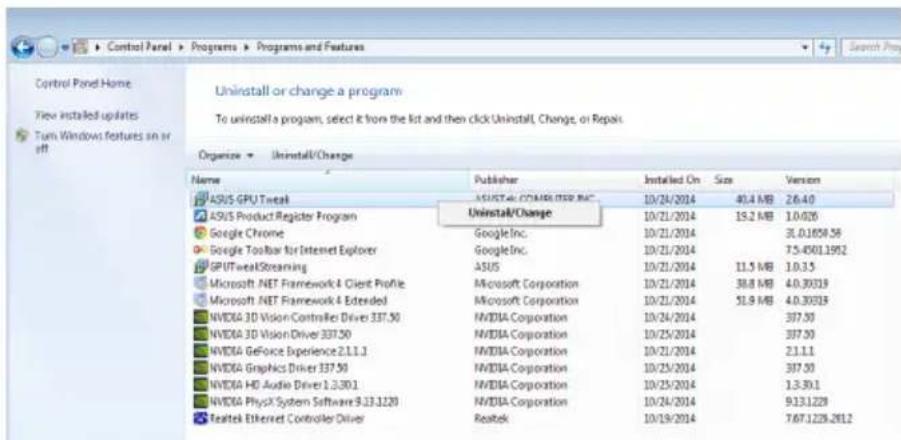Choose Uninstall/Change in the context menu

[x=510, y=213]
